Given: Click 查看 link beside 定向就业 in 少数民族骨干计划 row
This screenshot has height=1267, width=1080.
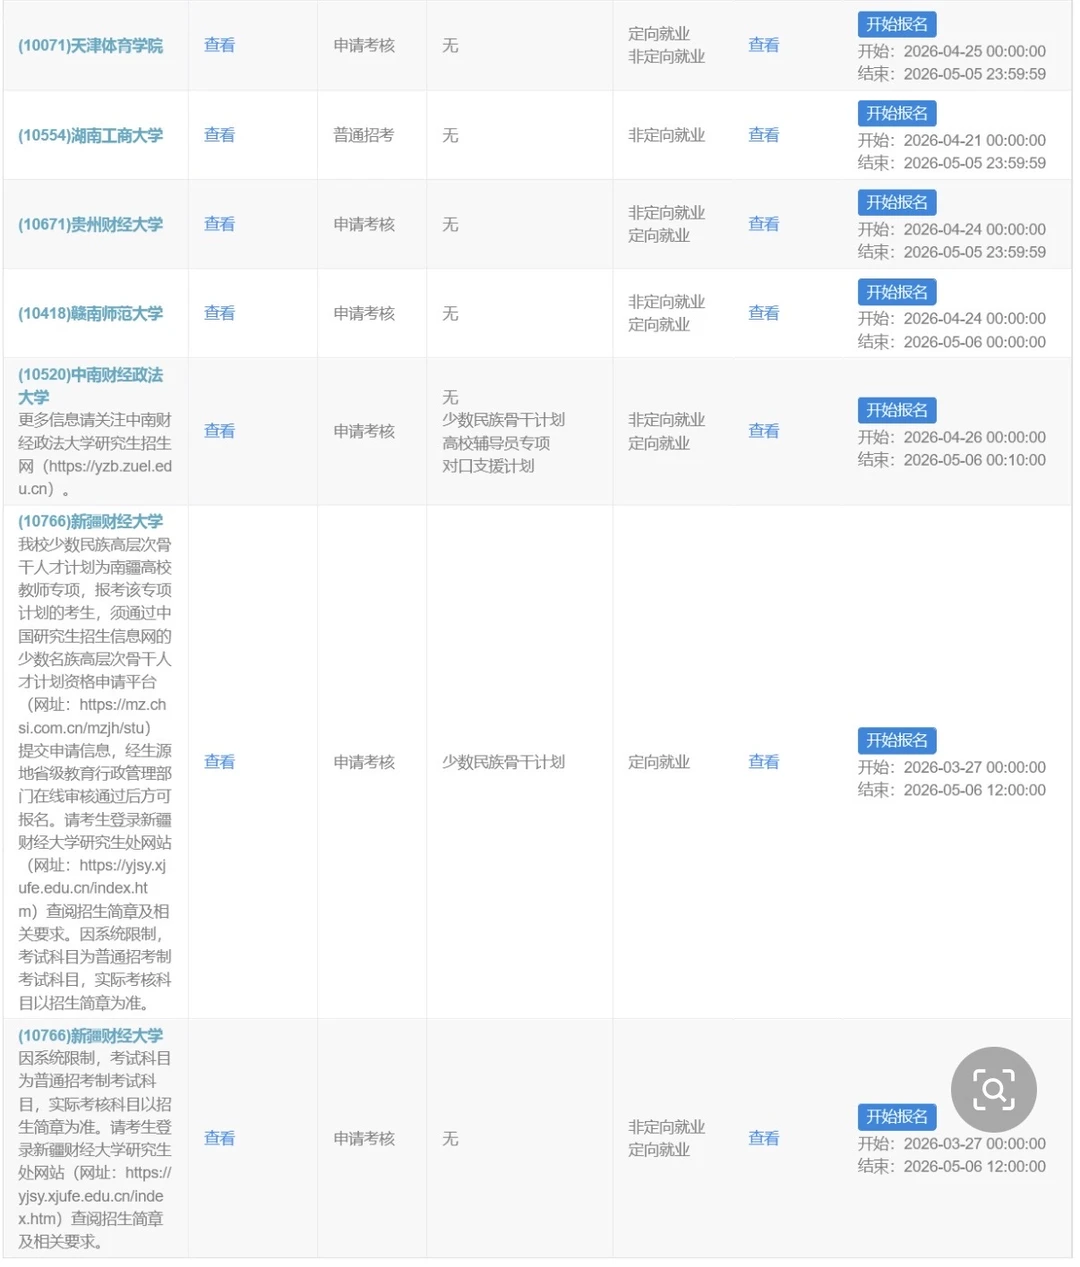Looking at the screenshot, I should click(763, 762).
